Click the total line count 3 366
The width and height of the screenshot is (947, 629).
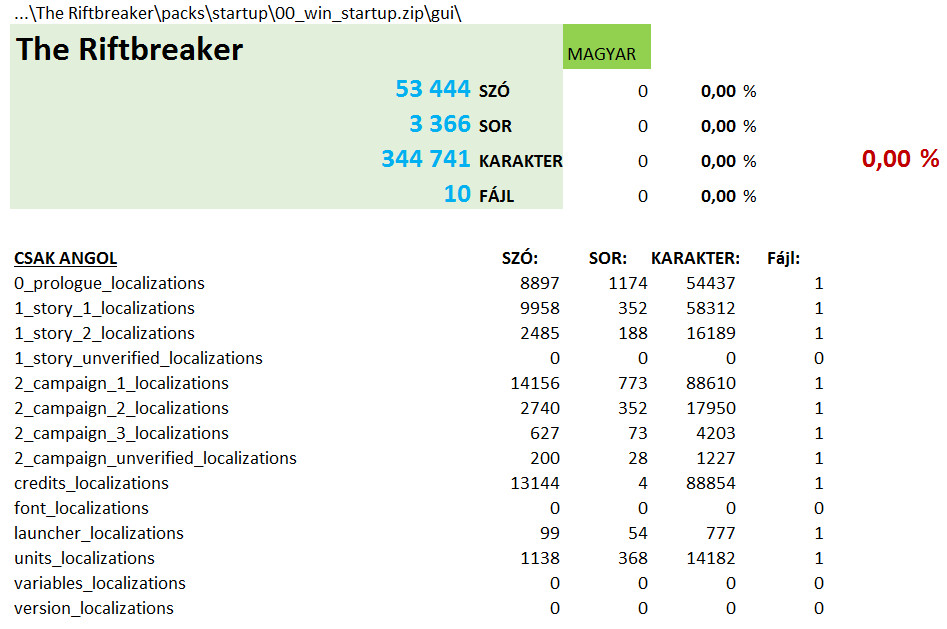[440, 124]
